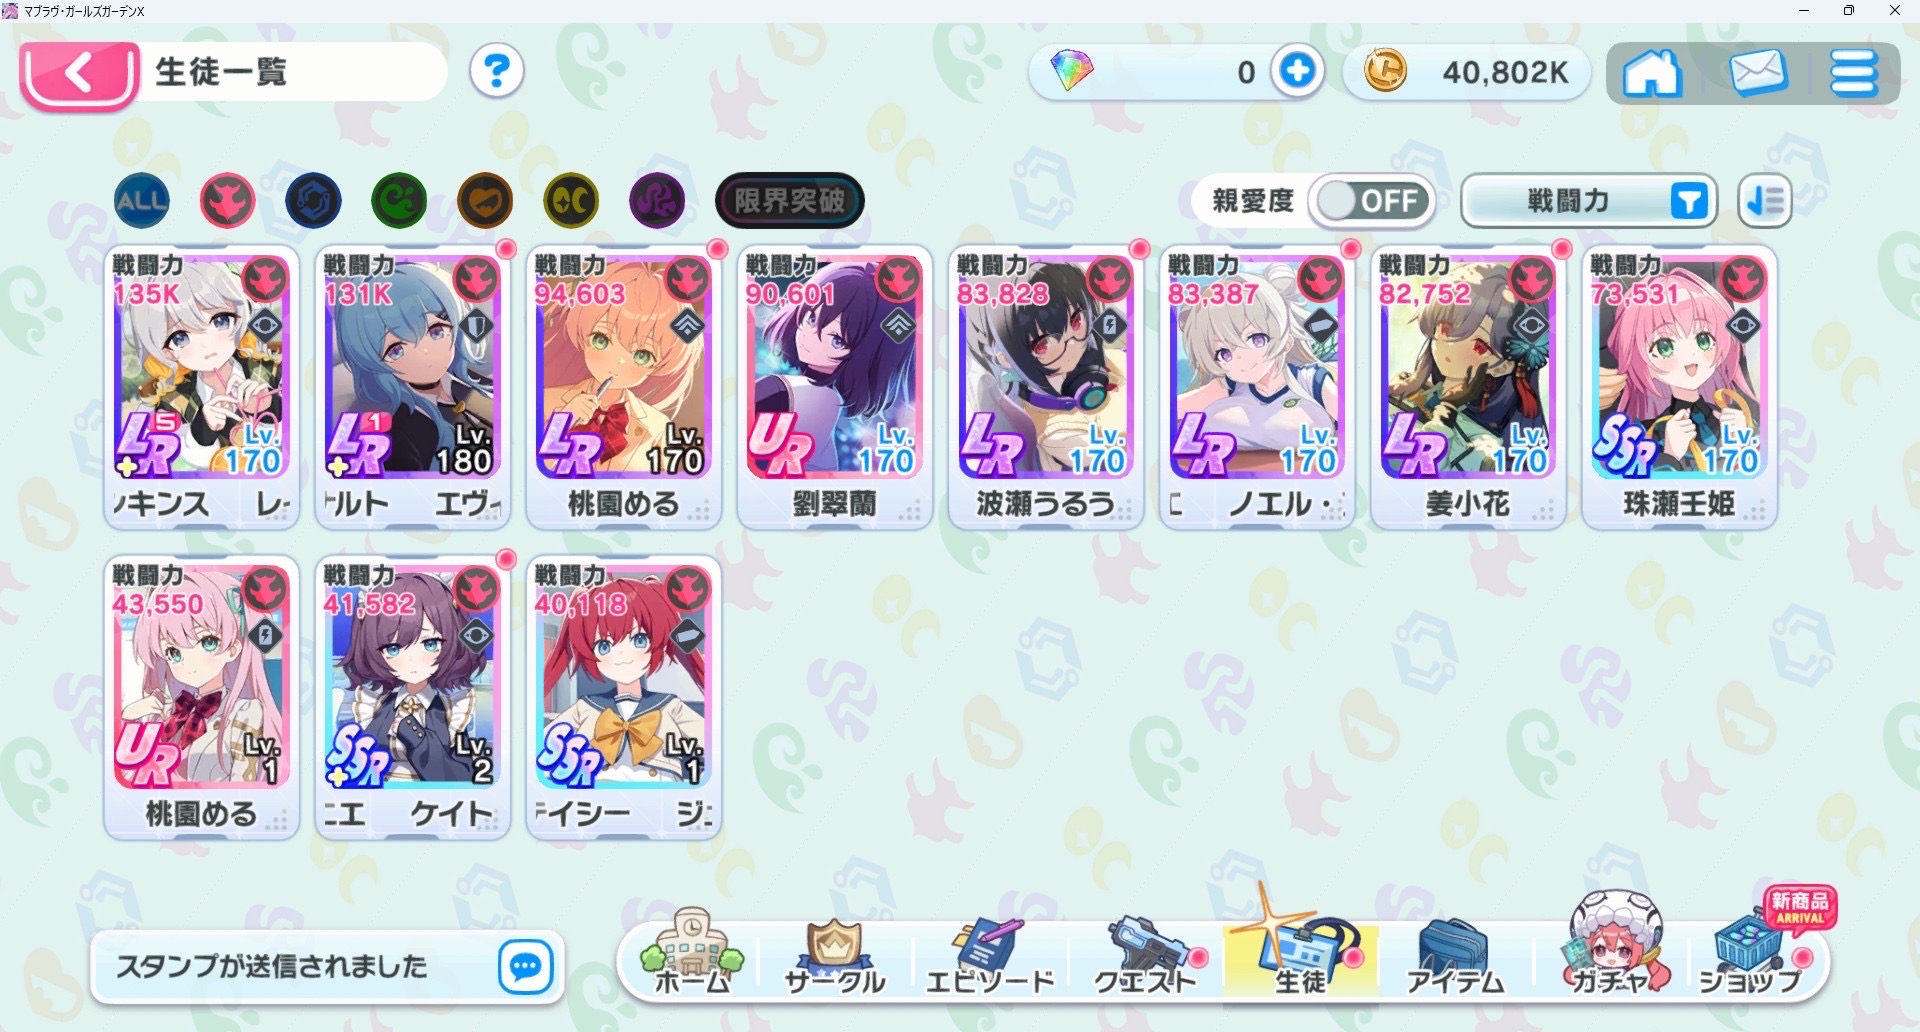Viewport: 1920px width, 1032px height.
Task: Select the ALL attribute filter
Action: coord(142,200)
